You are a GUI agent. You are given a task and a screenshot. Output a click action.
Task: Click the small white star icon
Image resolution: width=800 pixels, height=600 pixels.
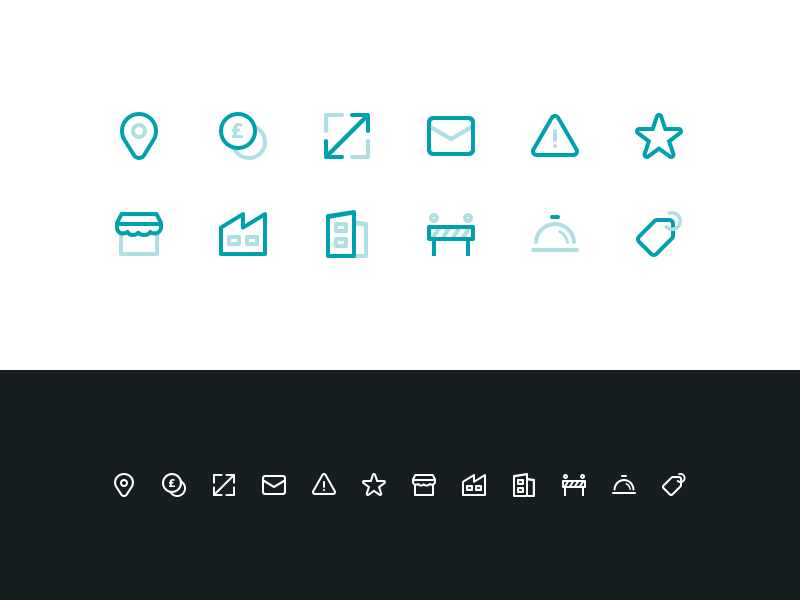click(x=374, y=485)
